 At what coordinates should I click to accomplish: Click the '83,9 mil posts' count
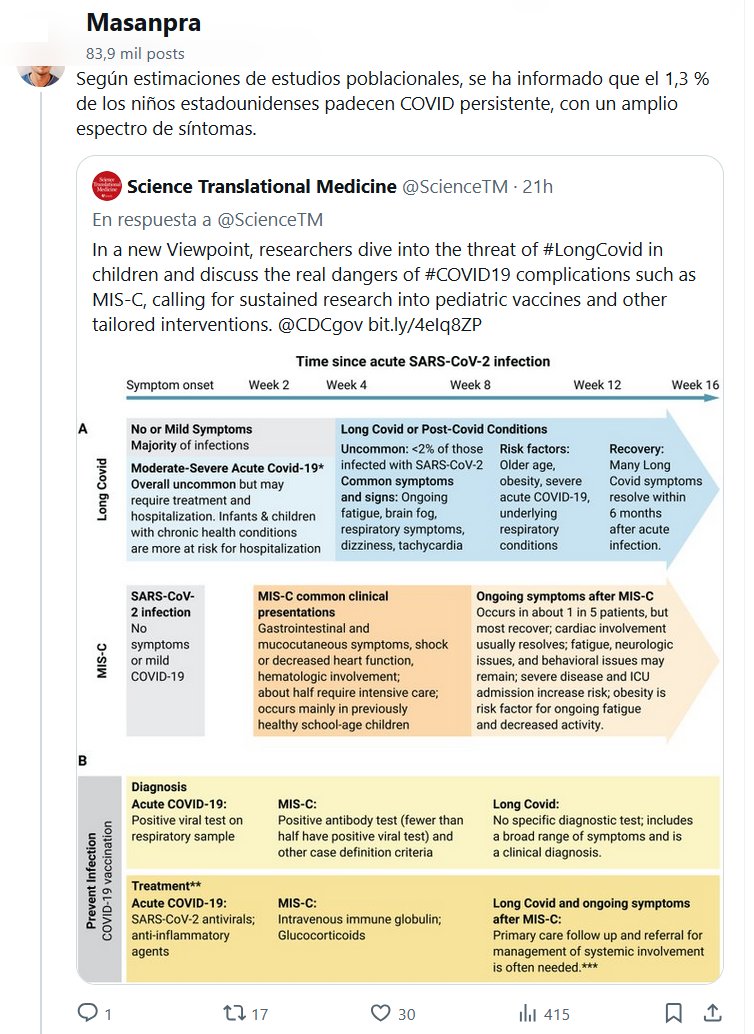pyautogui.click(x=135, y=54)
